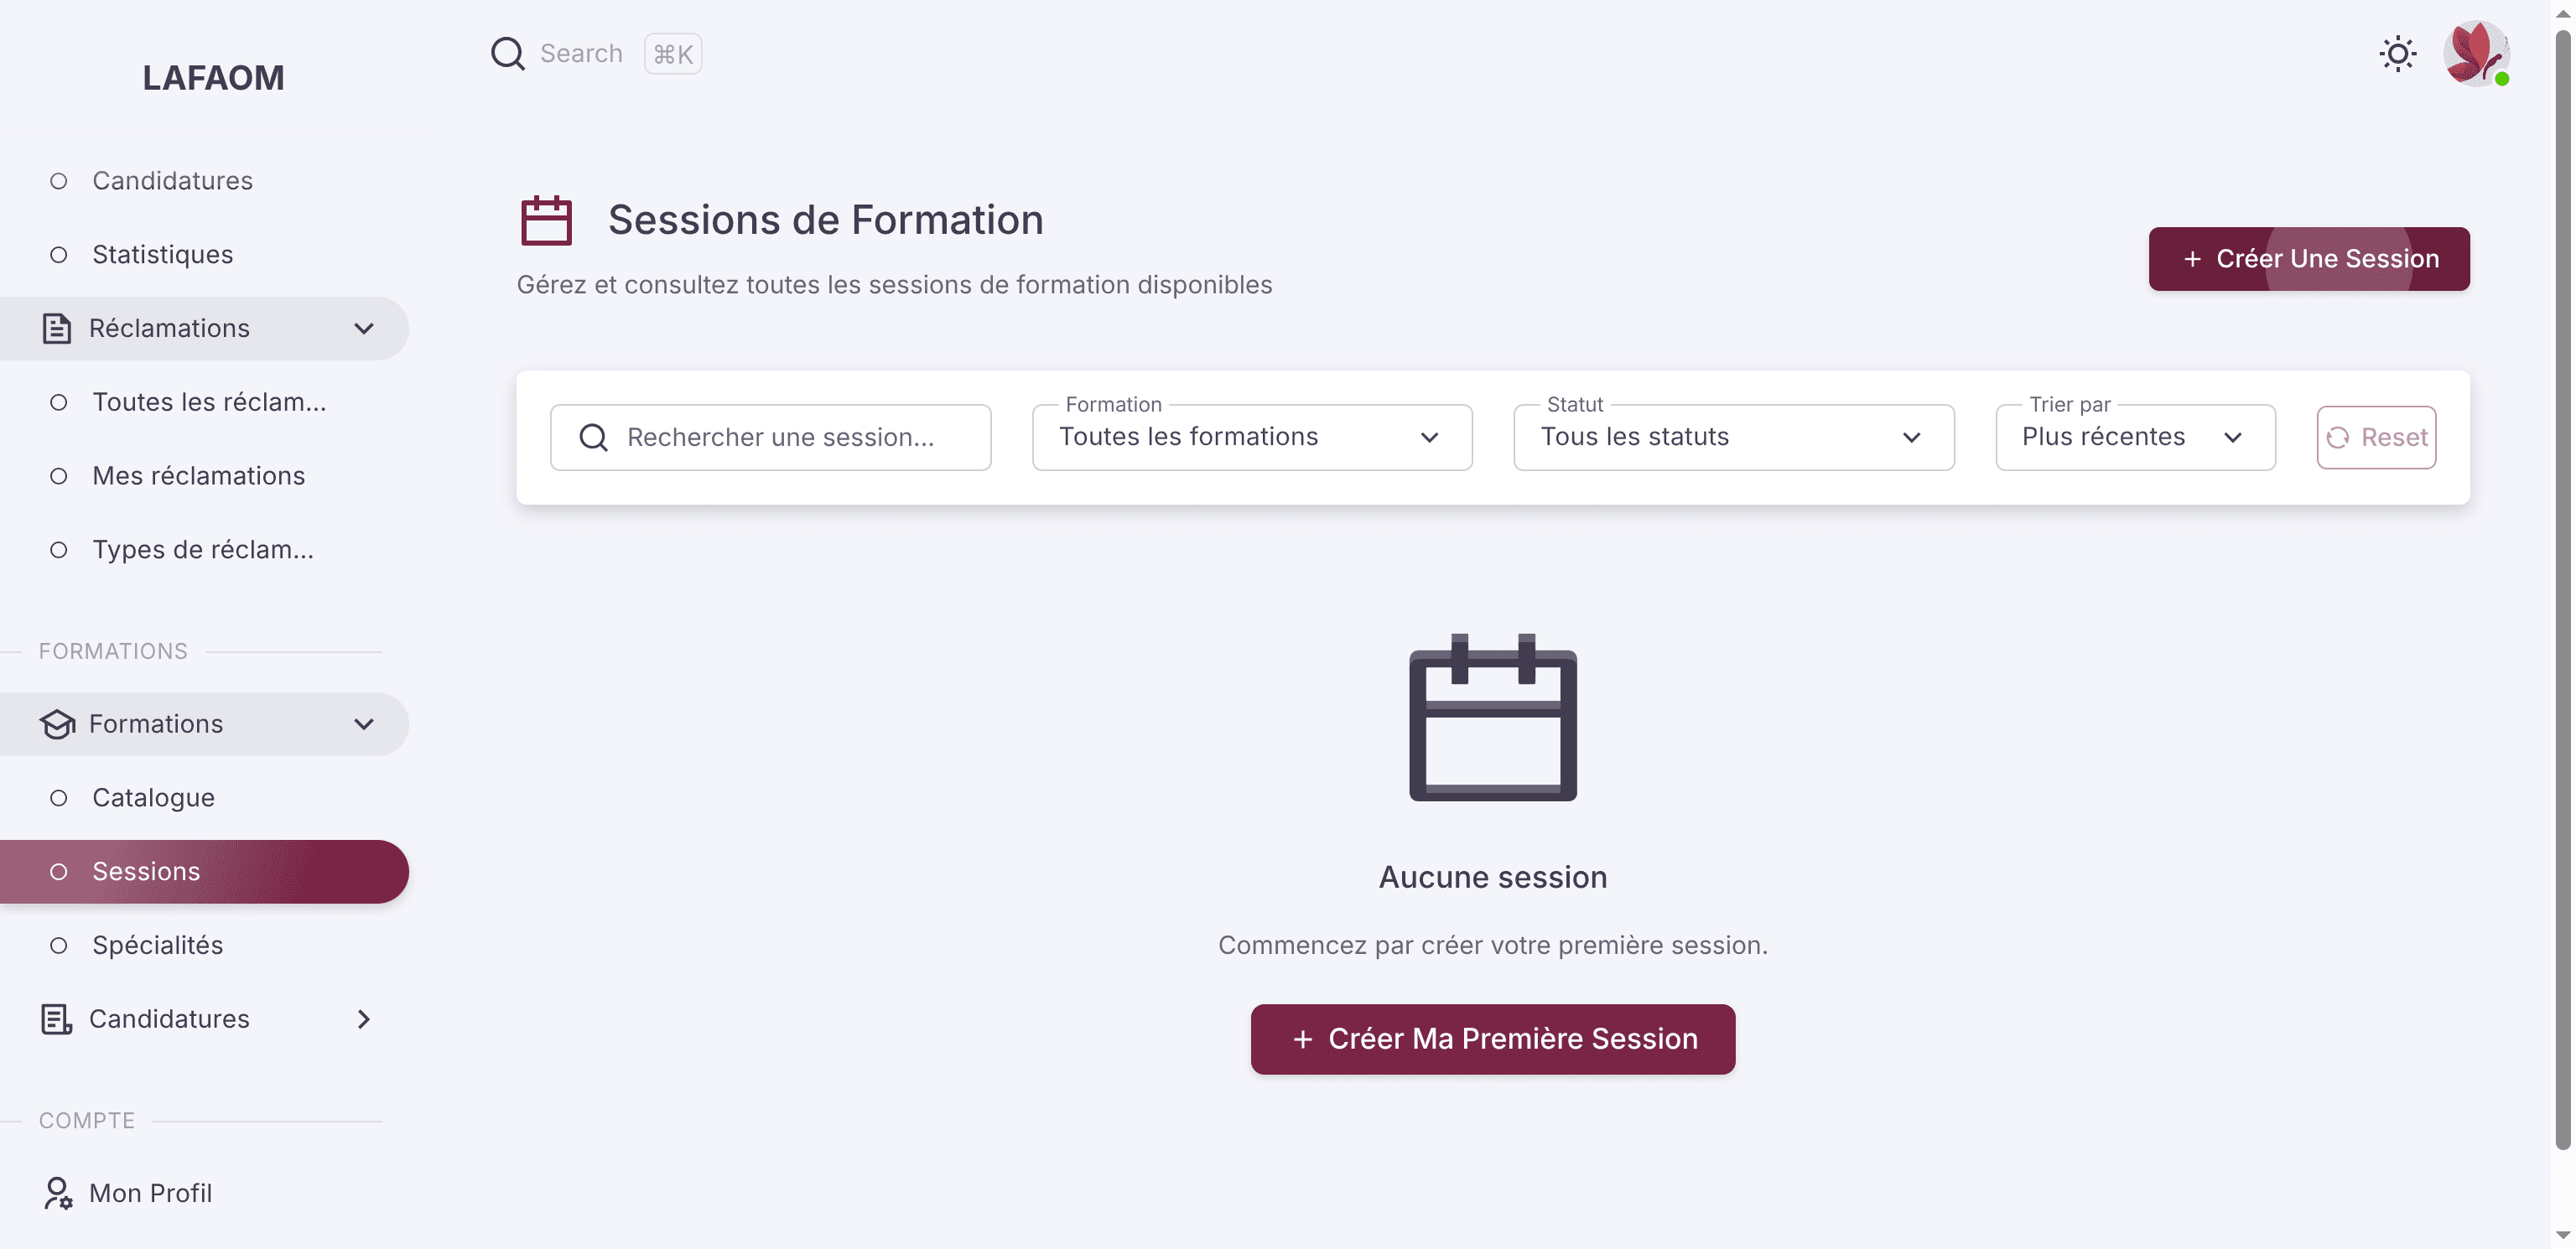Click the Candidatures list icon in Formations section
This screenshot has height=1249, width=2576.
click(57, 1018)
